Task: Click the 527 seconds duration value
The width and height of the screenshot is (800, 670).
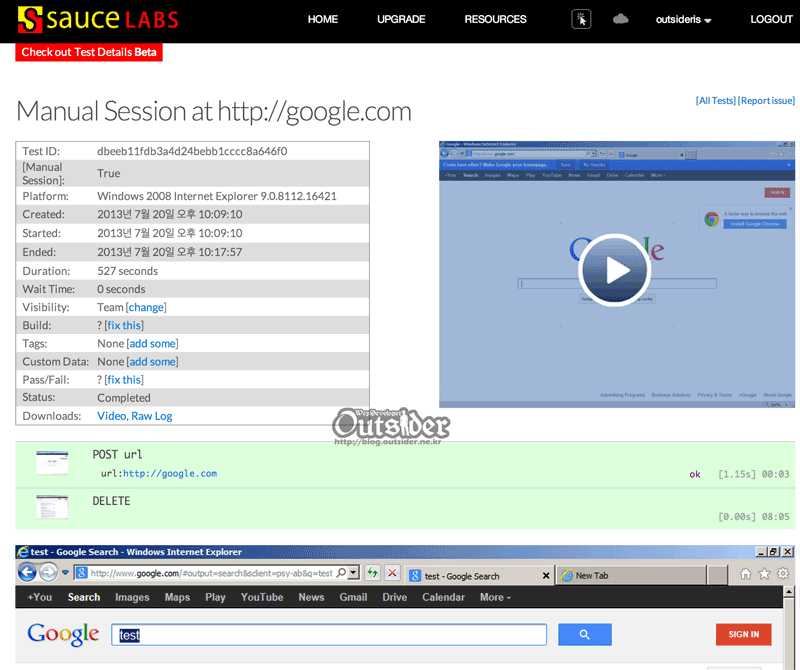Action: pos(128,271)
